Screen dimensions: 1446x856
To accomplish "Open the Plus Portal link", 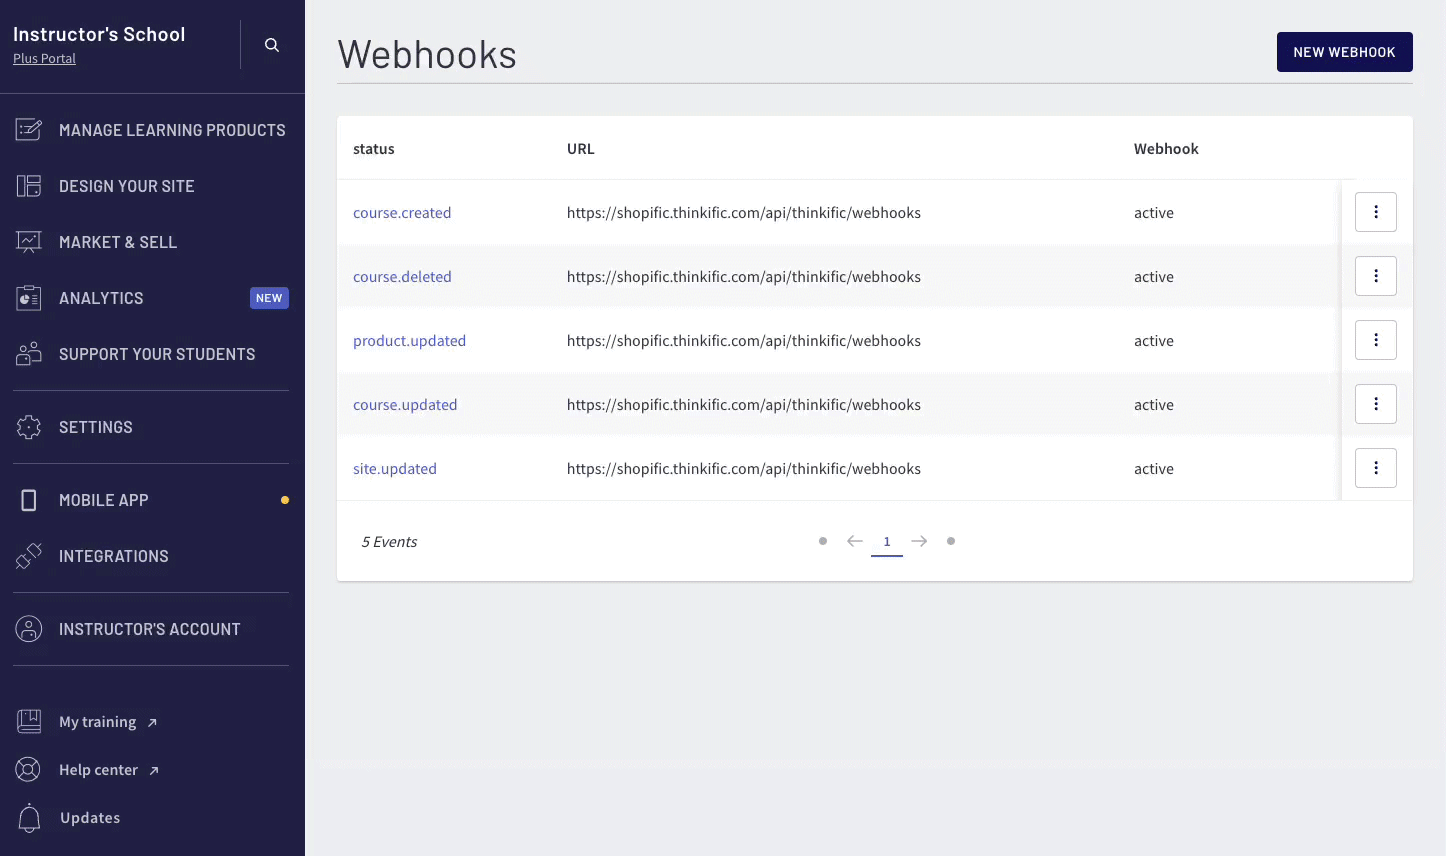I will point(44,58).
